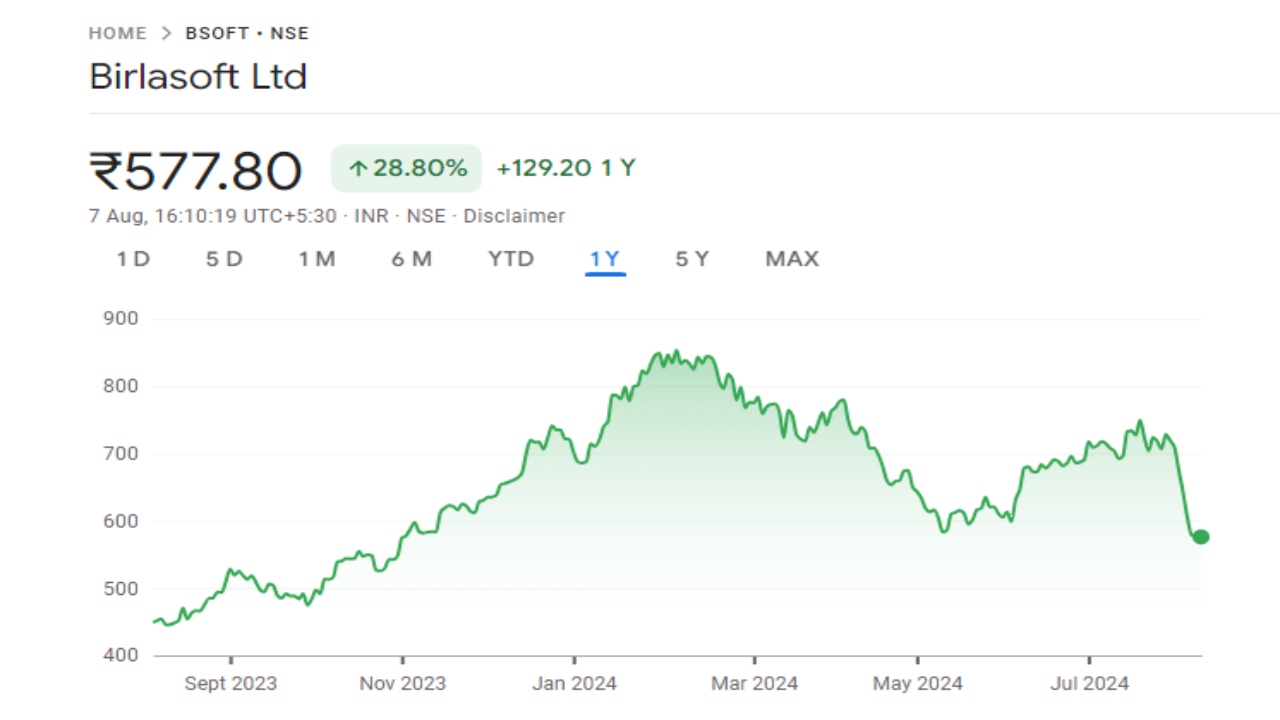Select the 1 Y range tab
Image resolution: width=1280 pixels, height=720 pixels.
point(605,259)
